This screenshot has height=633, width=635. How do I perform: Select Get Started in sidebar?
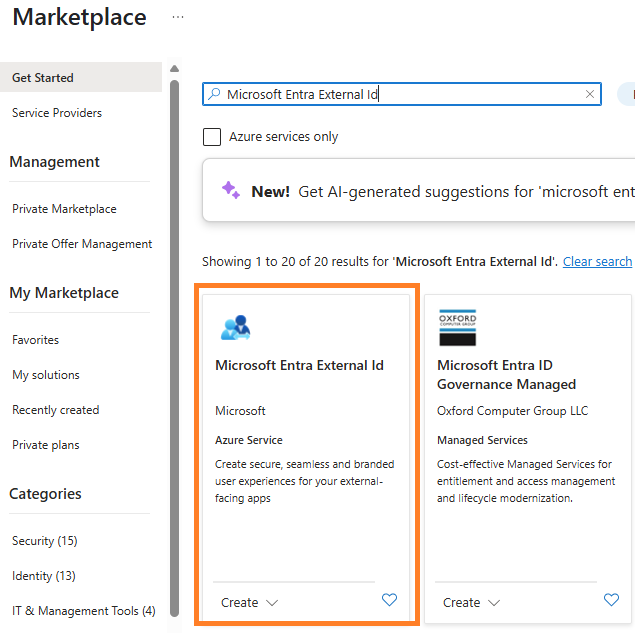pos(81,77)
